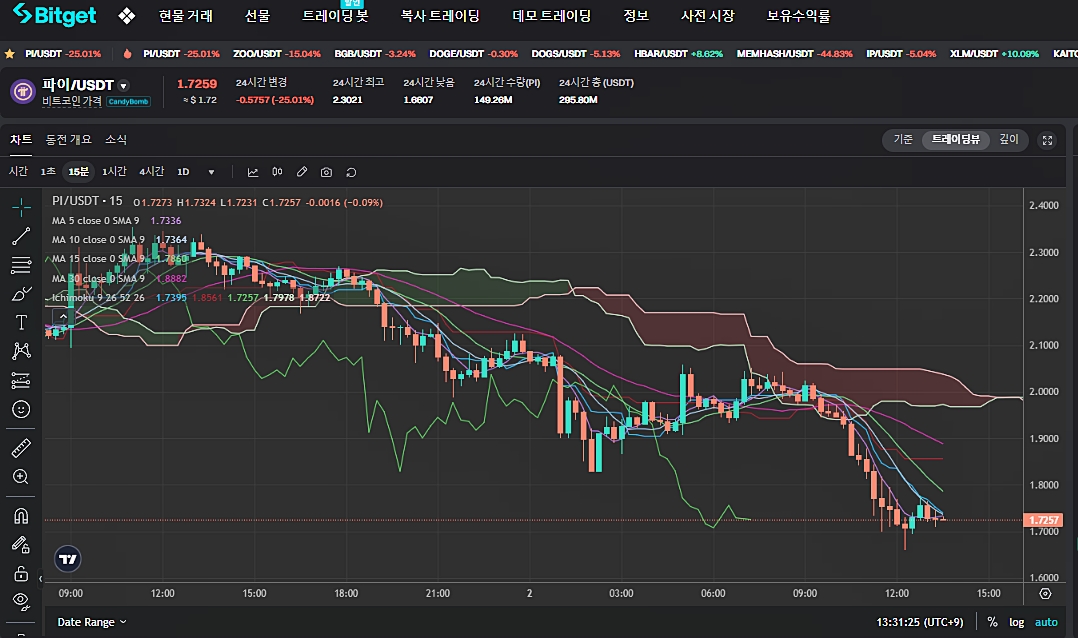Collapse the indicator legend arrow
The width and height of the screenshot is (1078, 638).
[63, 316]
